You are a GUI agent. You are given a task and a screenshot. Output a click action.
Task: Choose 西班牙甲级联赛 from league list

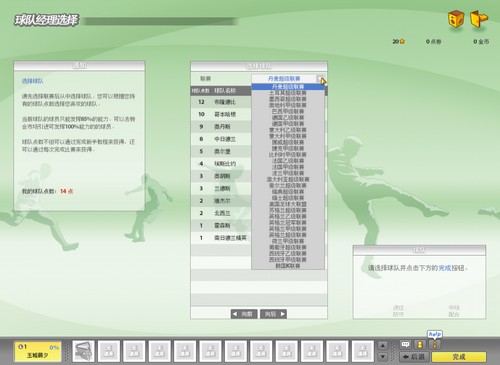click(x=288, y=259)
